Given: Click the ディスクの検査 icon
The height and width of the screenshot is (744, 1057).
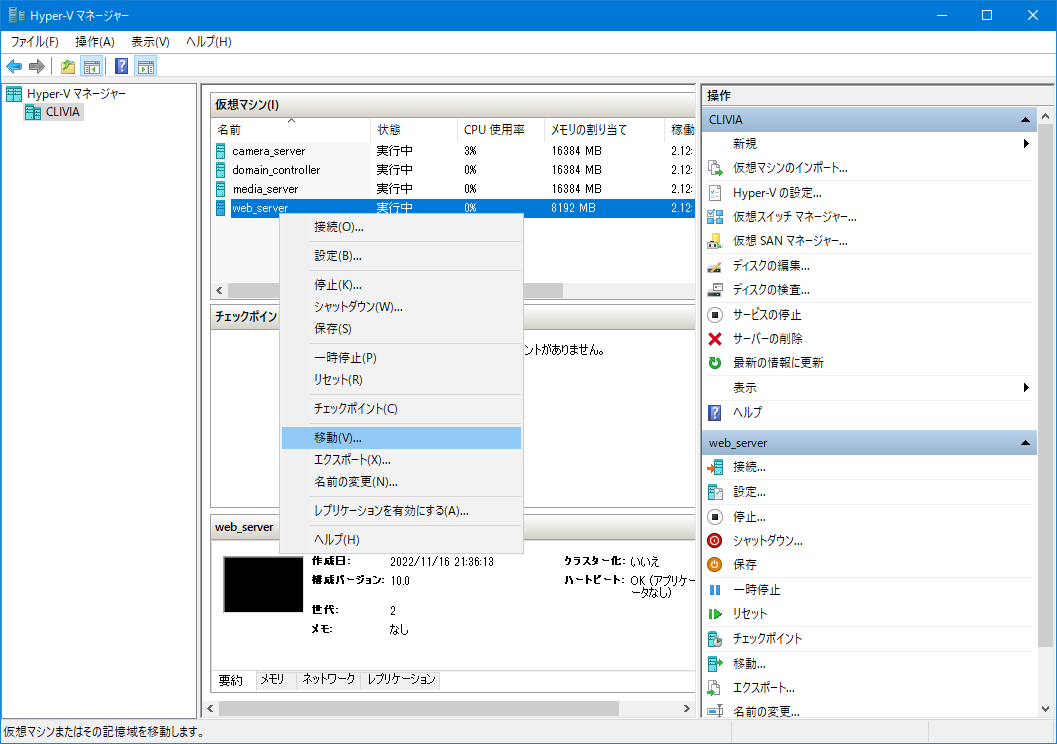Looking at the screenshot, I should click(715, 290).
